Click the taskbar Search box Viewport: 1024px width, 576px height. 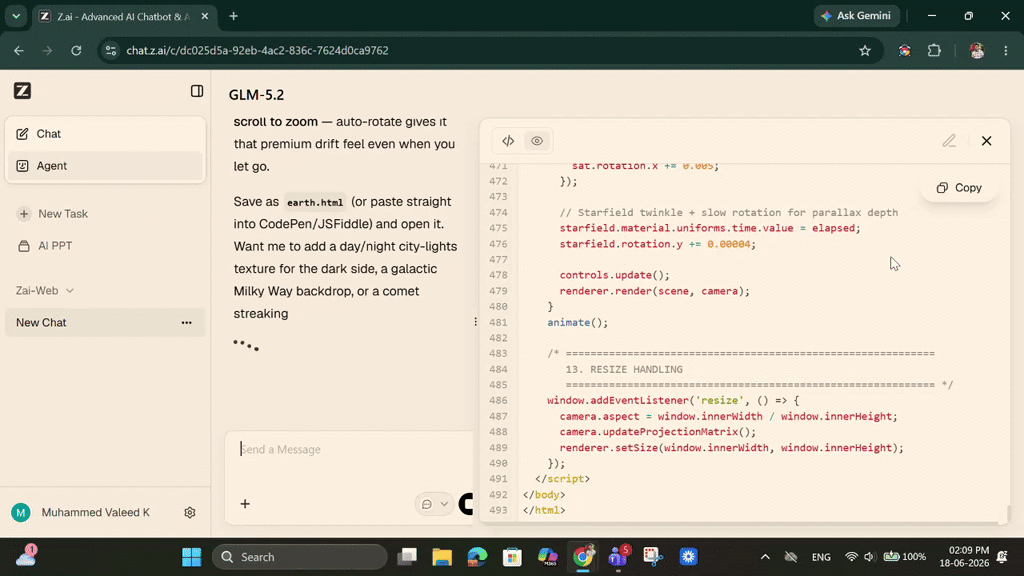coord(300,557)
